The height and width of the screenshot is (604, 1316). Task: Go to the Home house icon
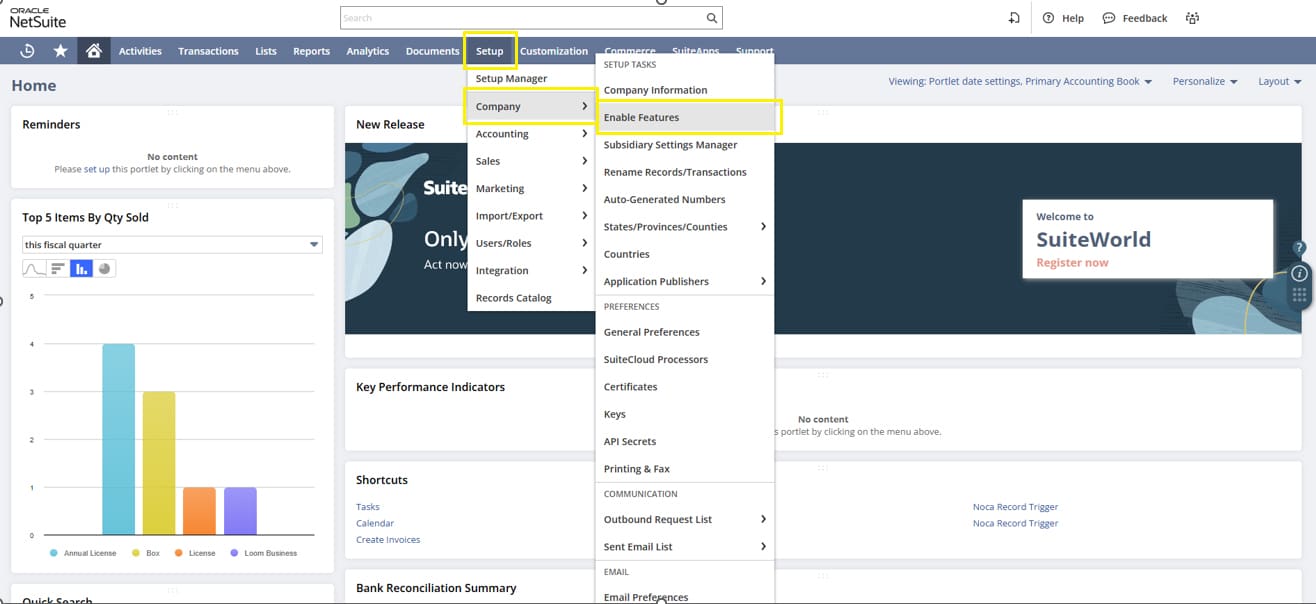coord(93,51)
